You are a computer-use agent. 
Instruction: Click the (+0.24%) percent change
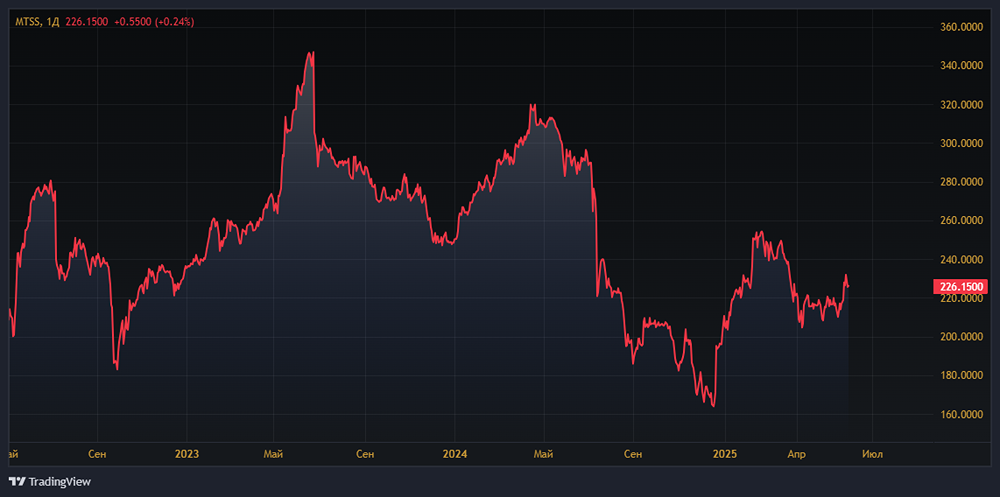click(175, 22)
